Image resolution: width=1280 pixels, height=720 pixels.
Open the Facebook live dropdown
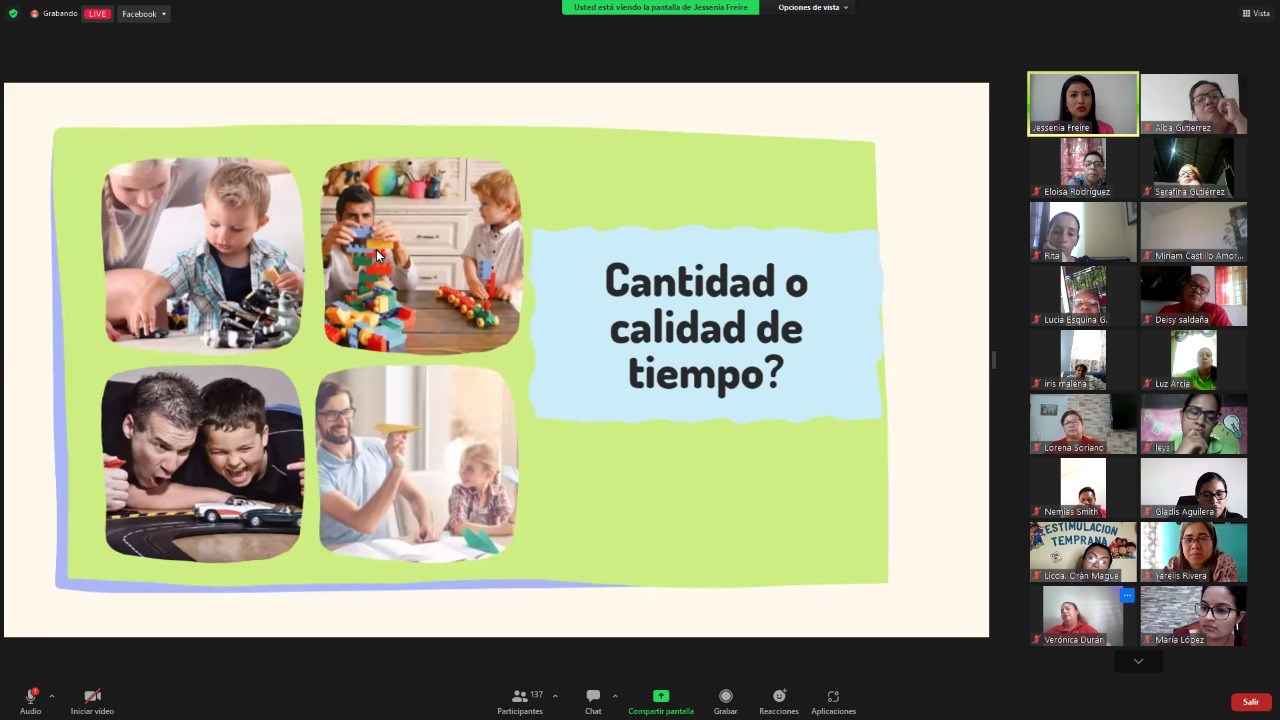(x=144, y=14)
